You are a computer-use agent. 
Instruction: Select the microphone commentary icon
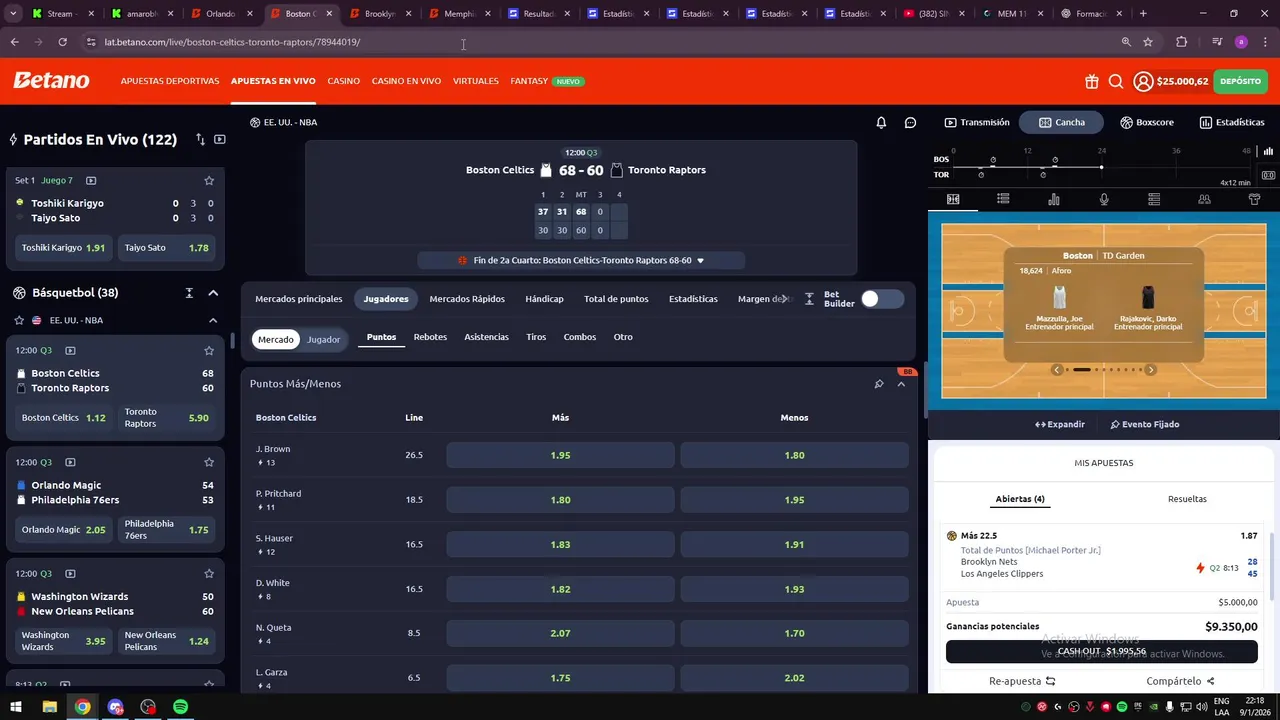coord(1104,199)
